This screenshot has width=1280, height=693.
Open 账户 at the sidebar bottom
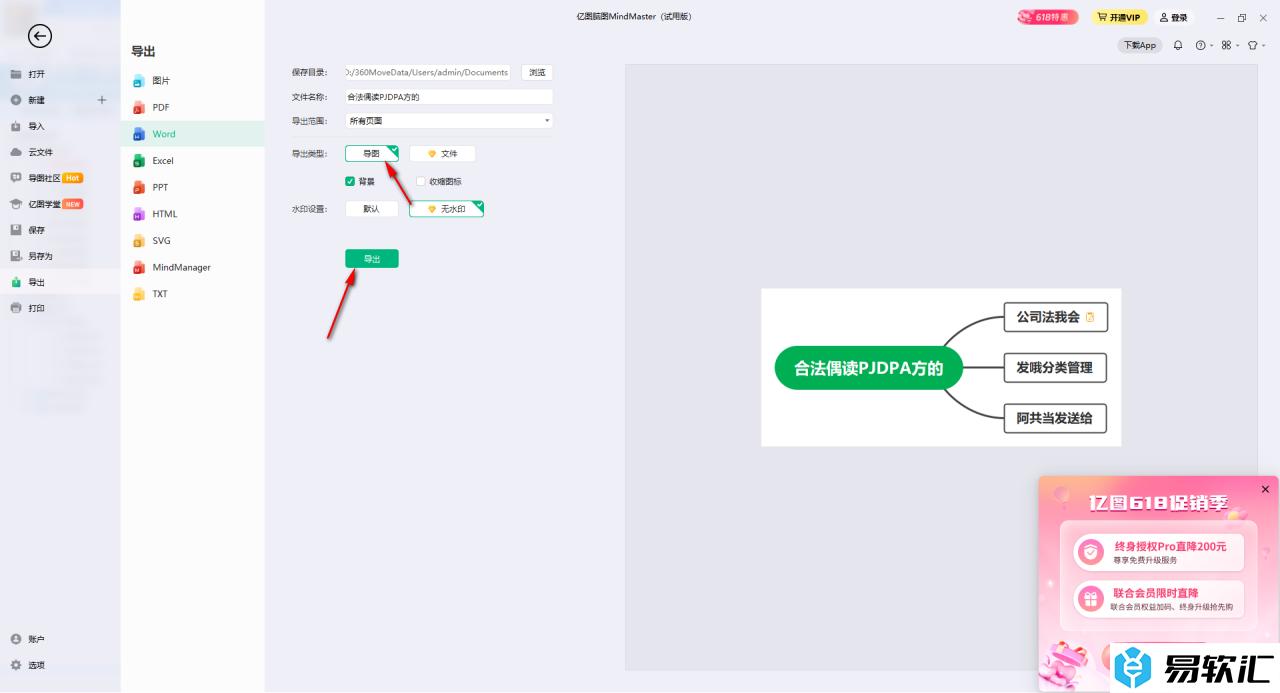click(x=60, y=639)
